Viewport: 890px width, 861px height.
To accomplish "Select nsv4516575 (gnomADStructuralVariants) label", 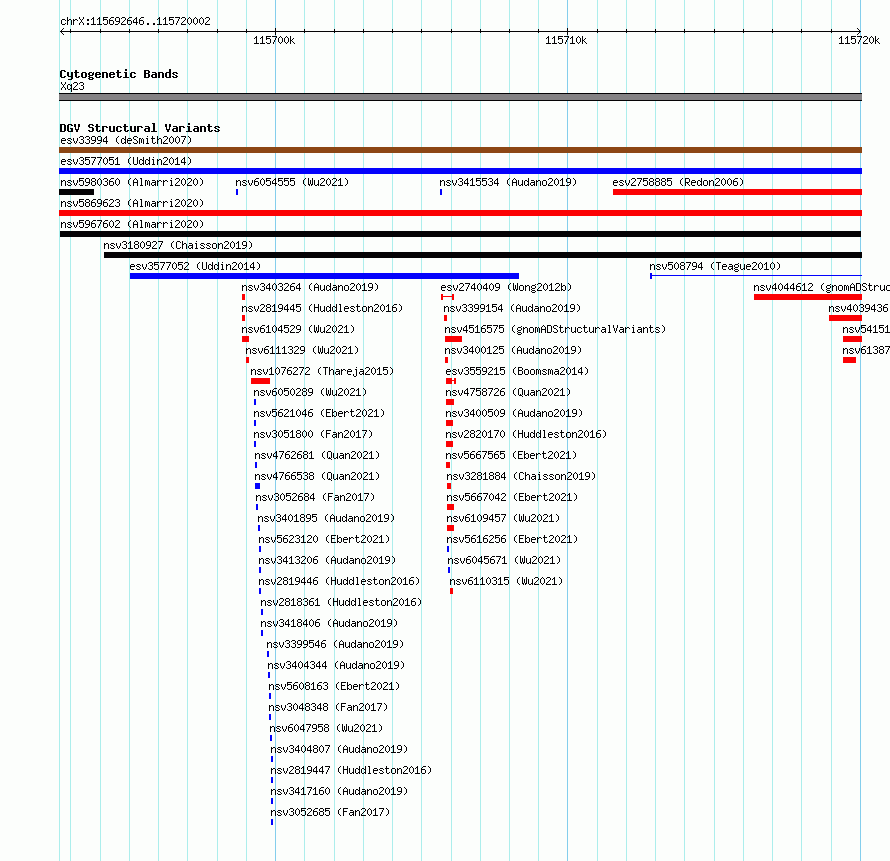I will point(555,329).
